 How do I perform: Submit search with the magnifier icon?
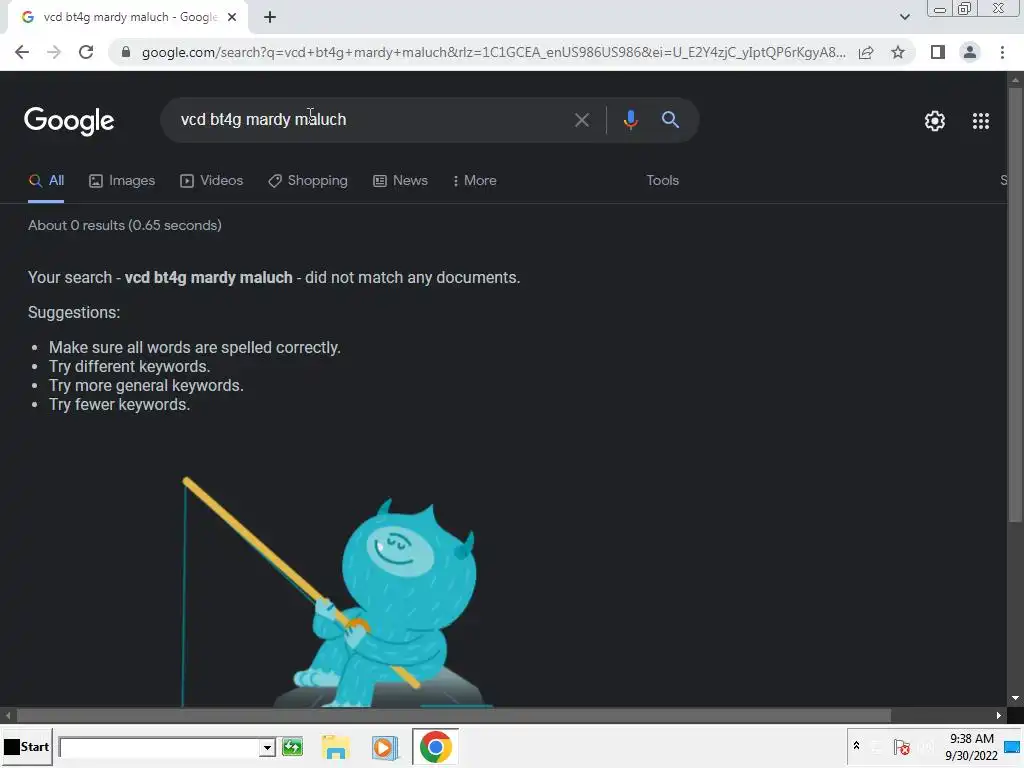670,120
